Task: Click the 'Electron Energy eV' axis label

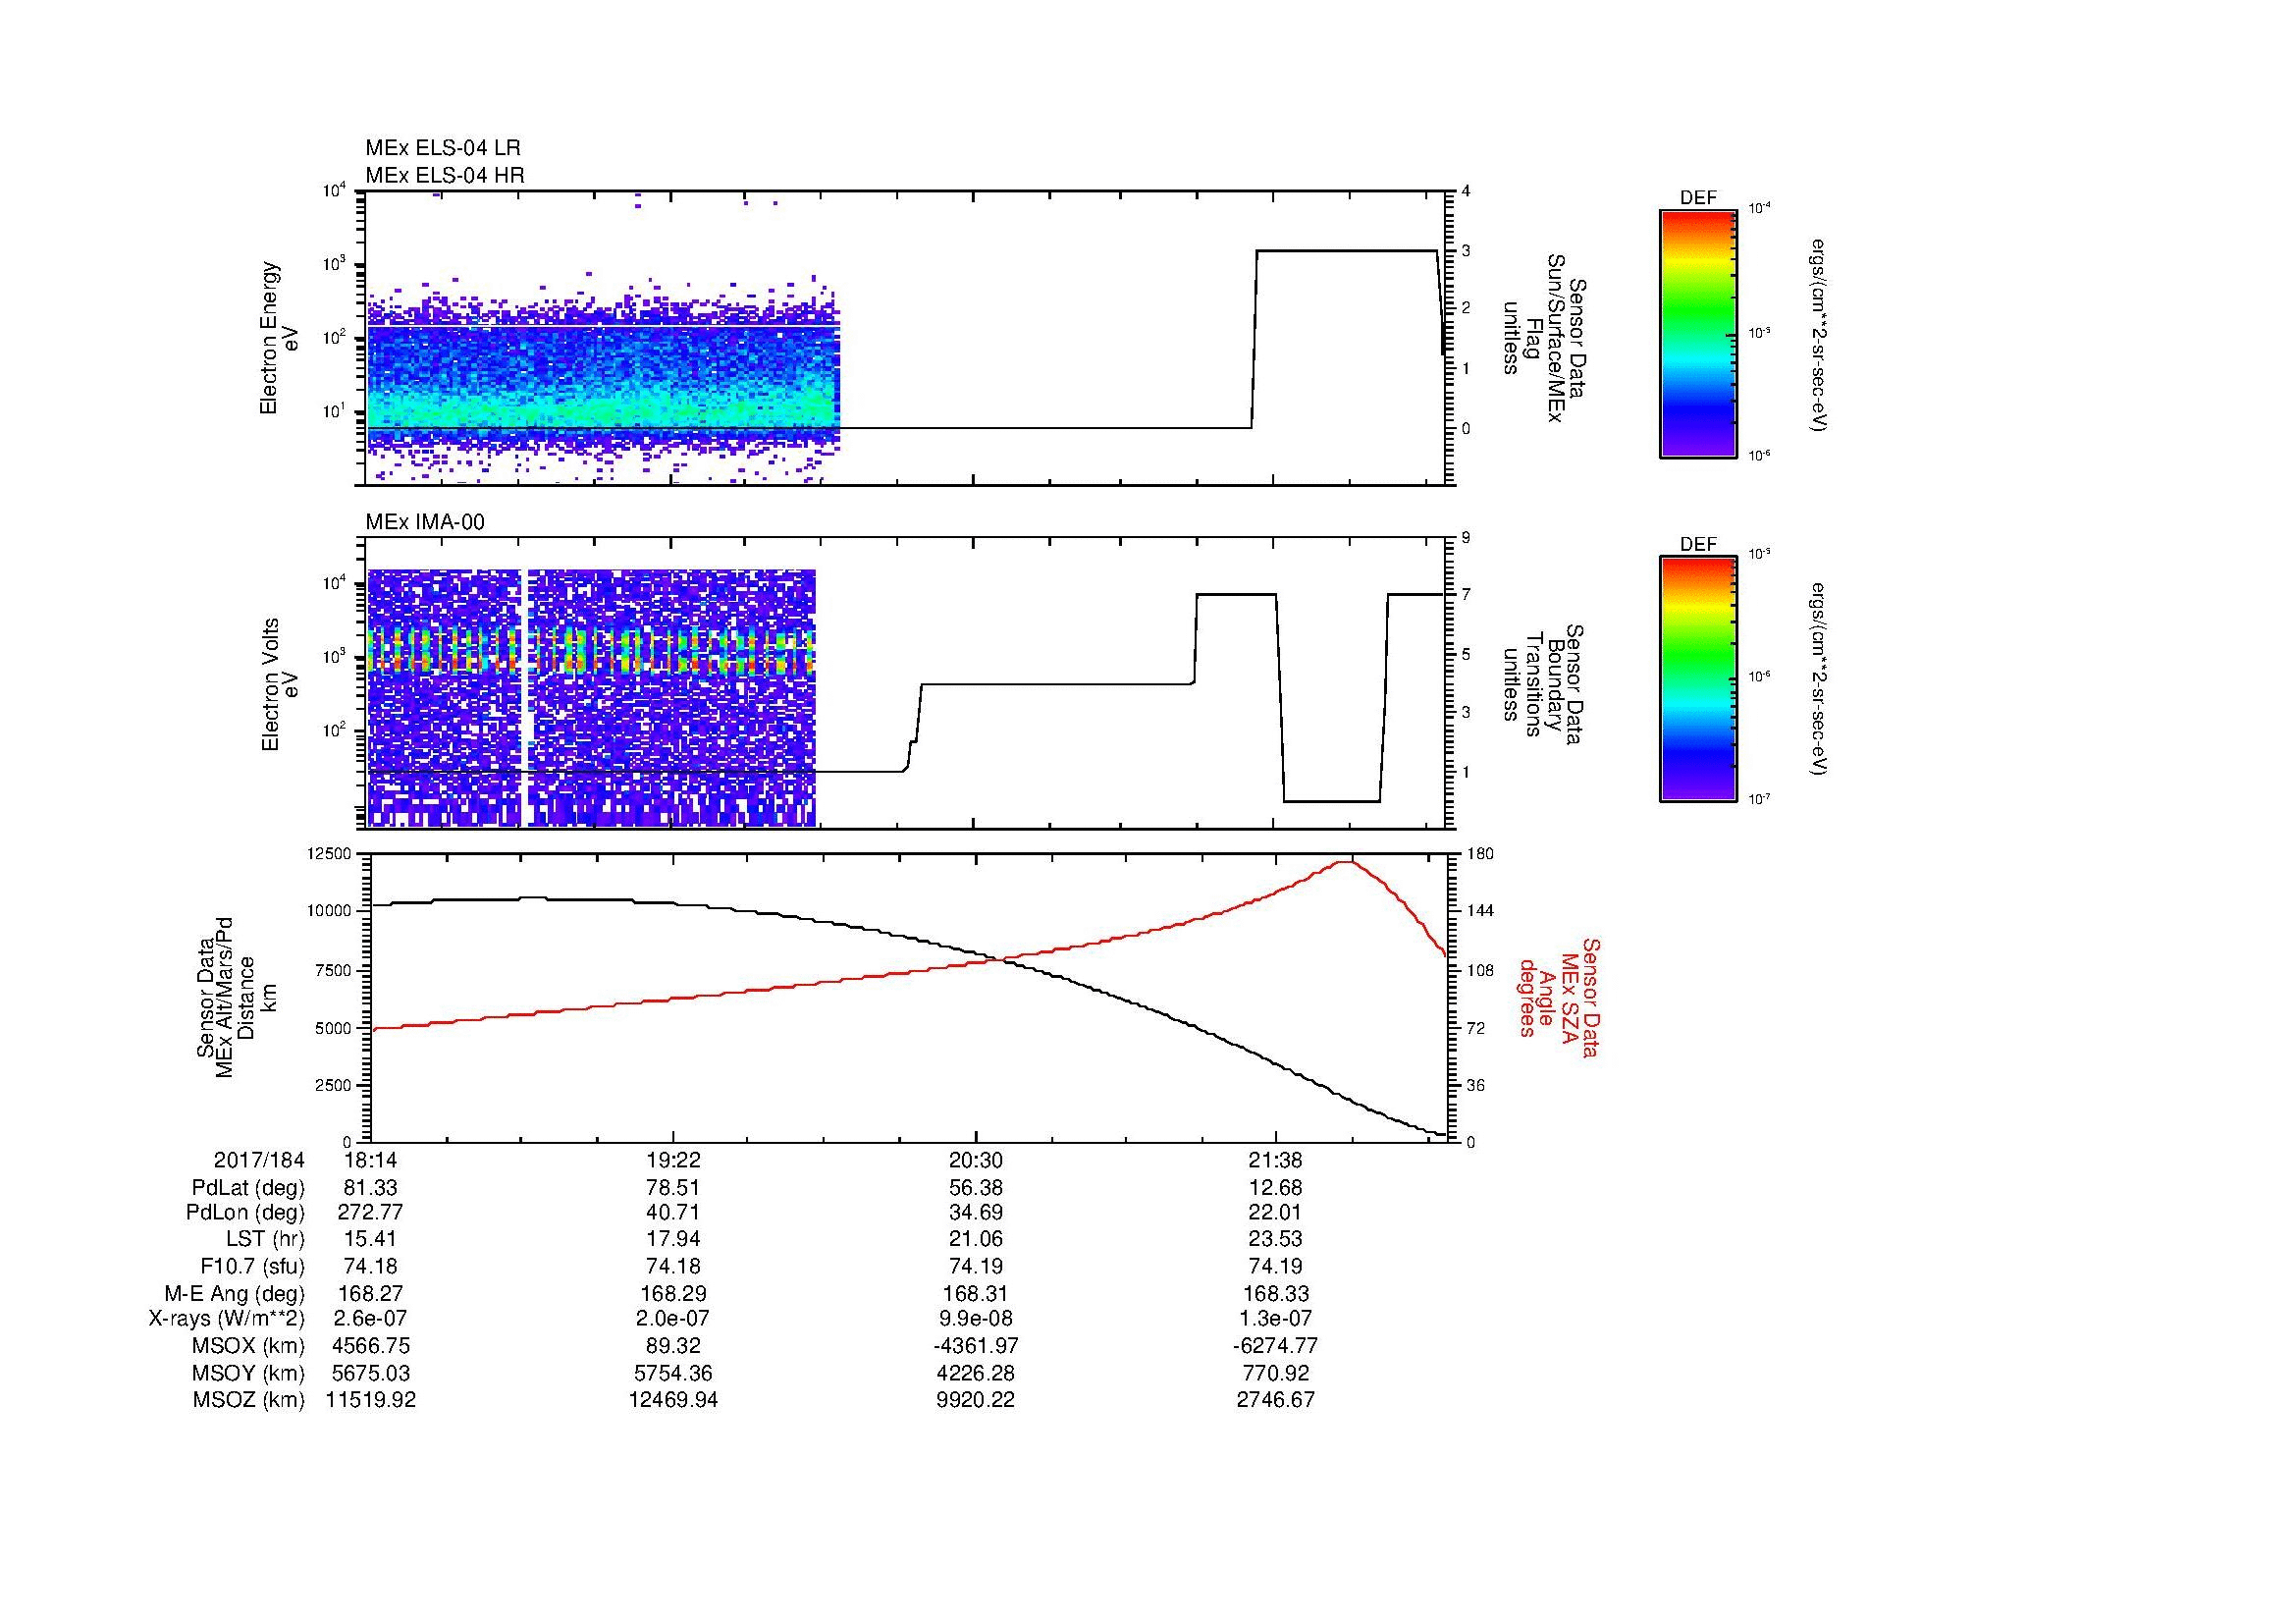Action: [x=279, y=338]
